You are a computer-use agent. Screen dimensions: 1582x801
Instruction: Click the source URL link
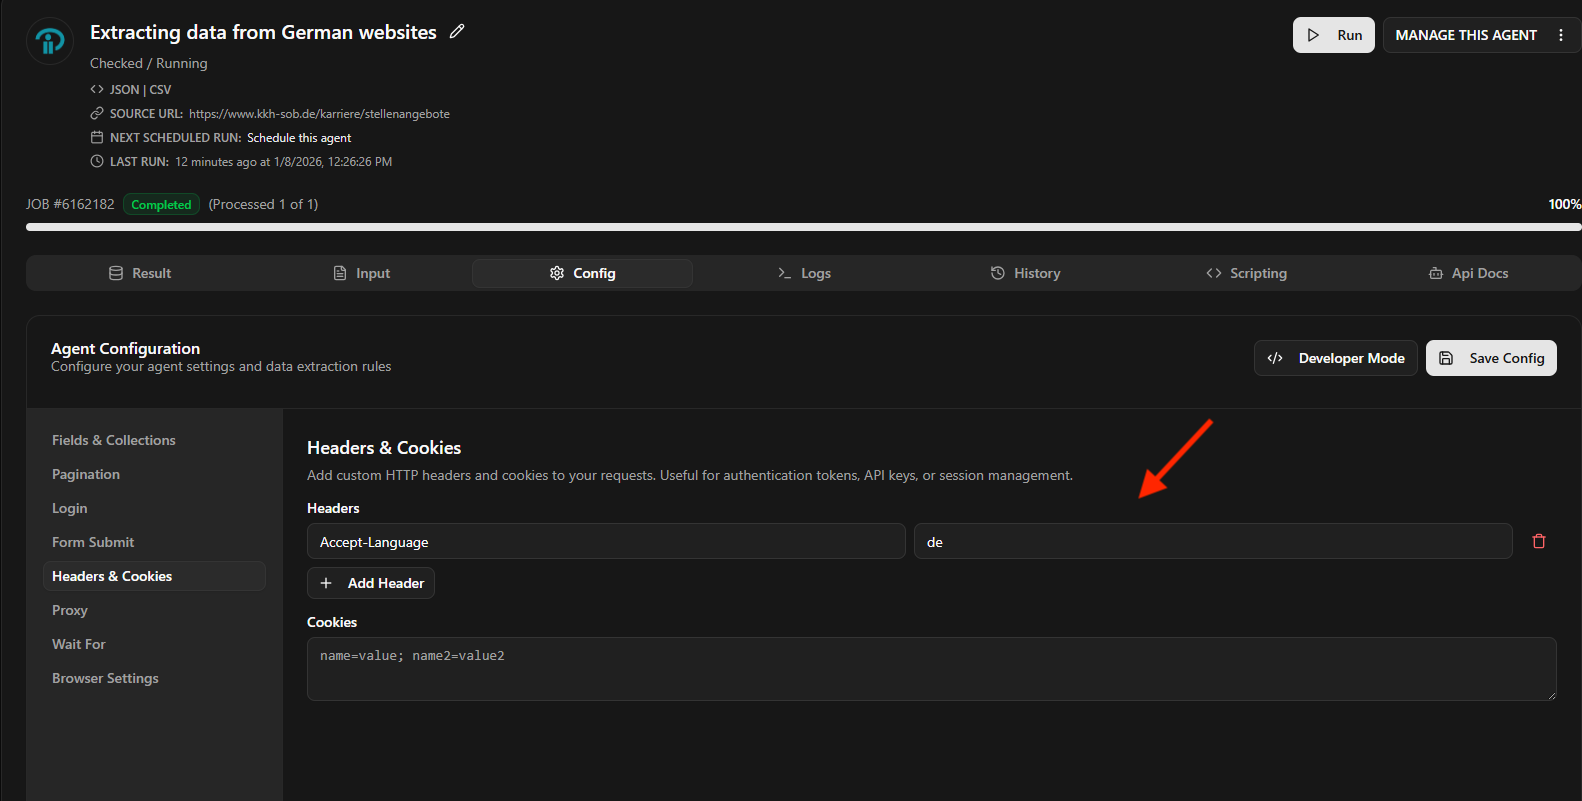(x=319, y=114)
